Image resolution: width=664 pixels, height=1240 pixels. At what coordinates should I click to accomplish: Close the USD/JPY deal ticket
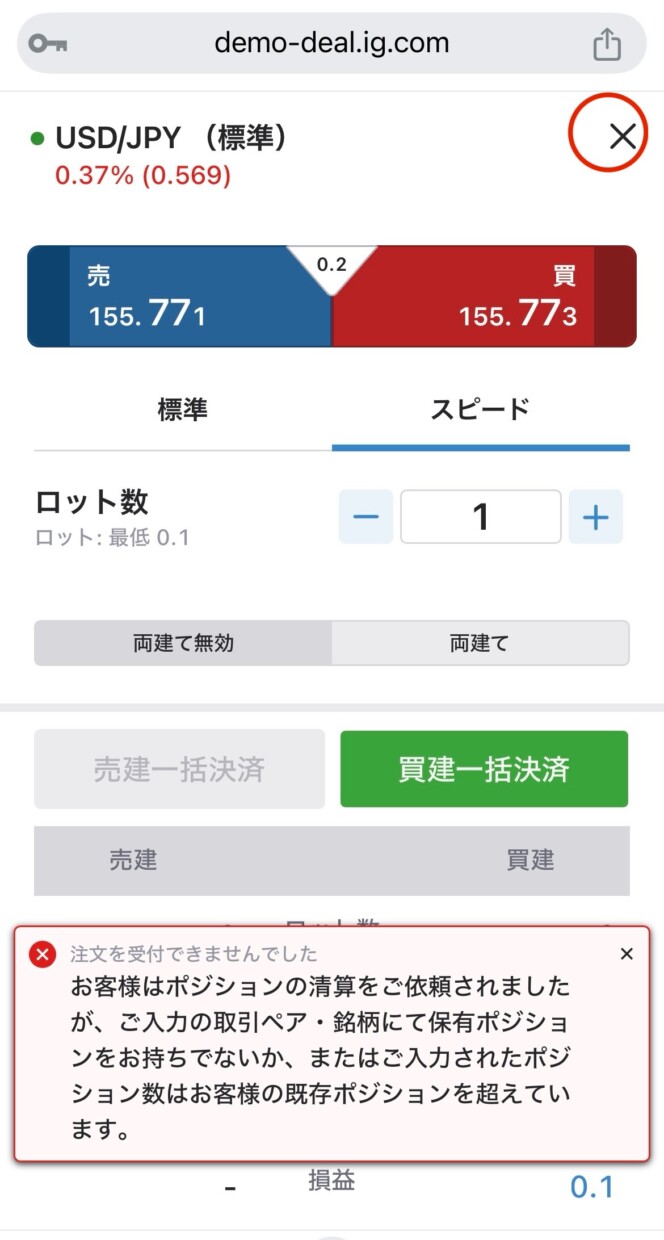pos(622,137)
